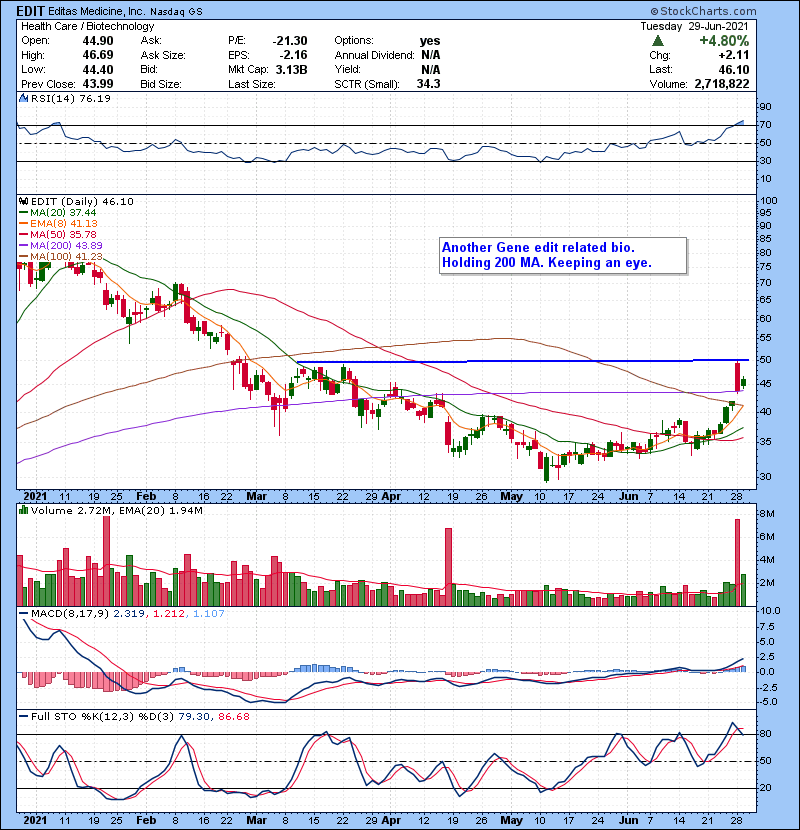Click the Chg value +2.11
The height and width of the screenshot is (830, 800).
(x=733, y=55)
